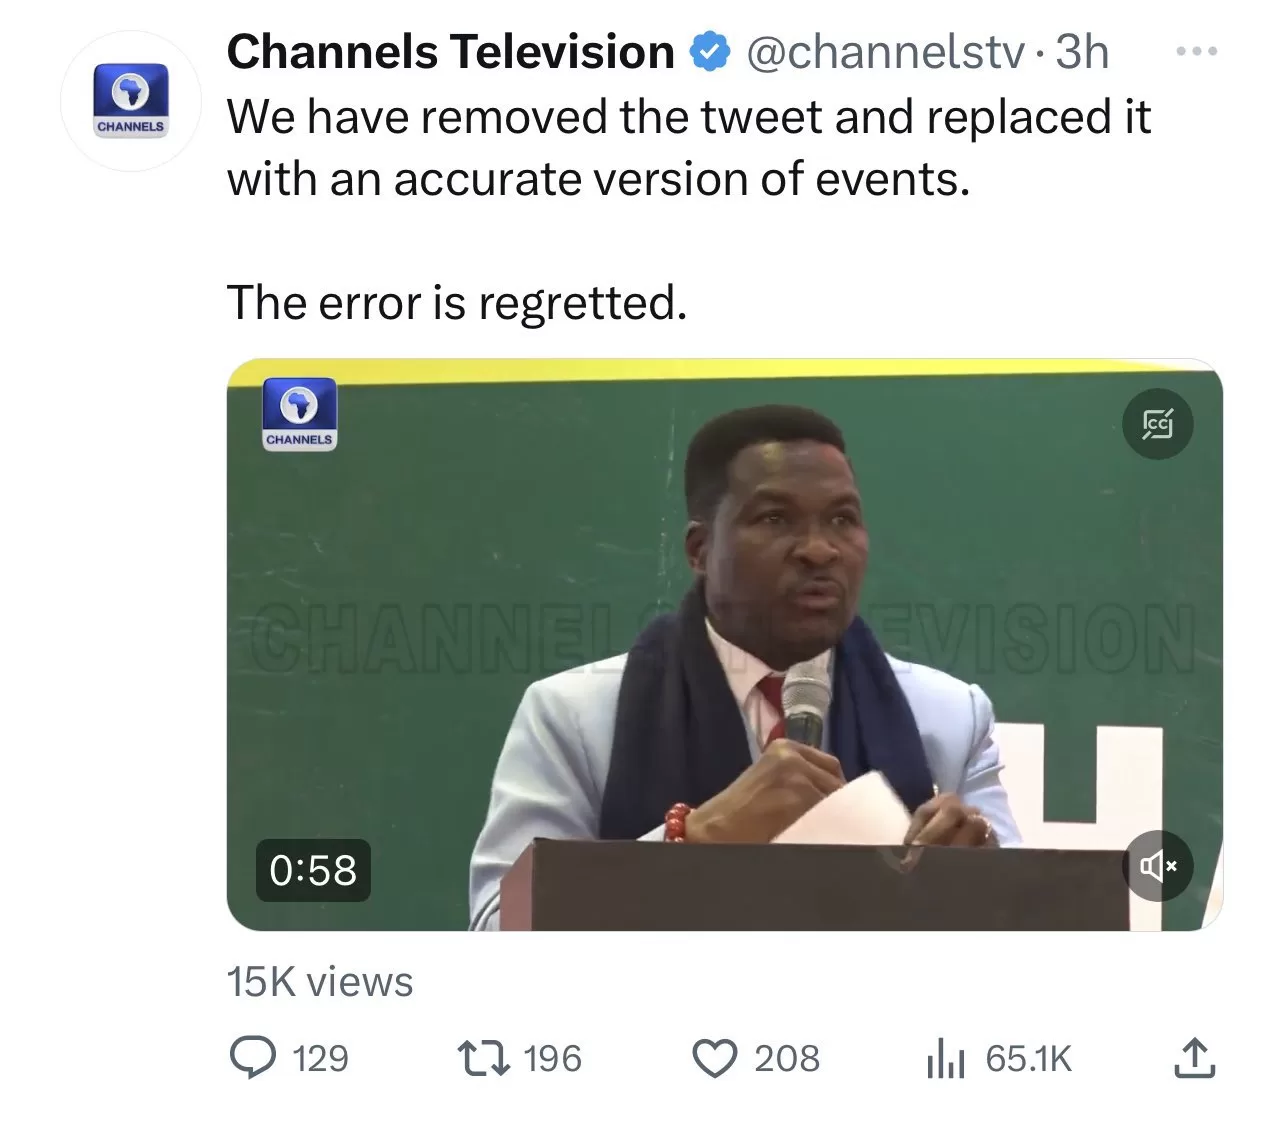The image size is (1284, 1142).
Task: Toggle closed captions on the video
Action: 1157,424
